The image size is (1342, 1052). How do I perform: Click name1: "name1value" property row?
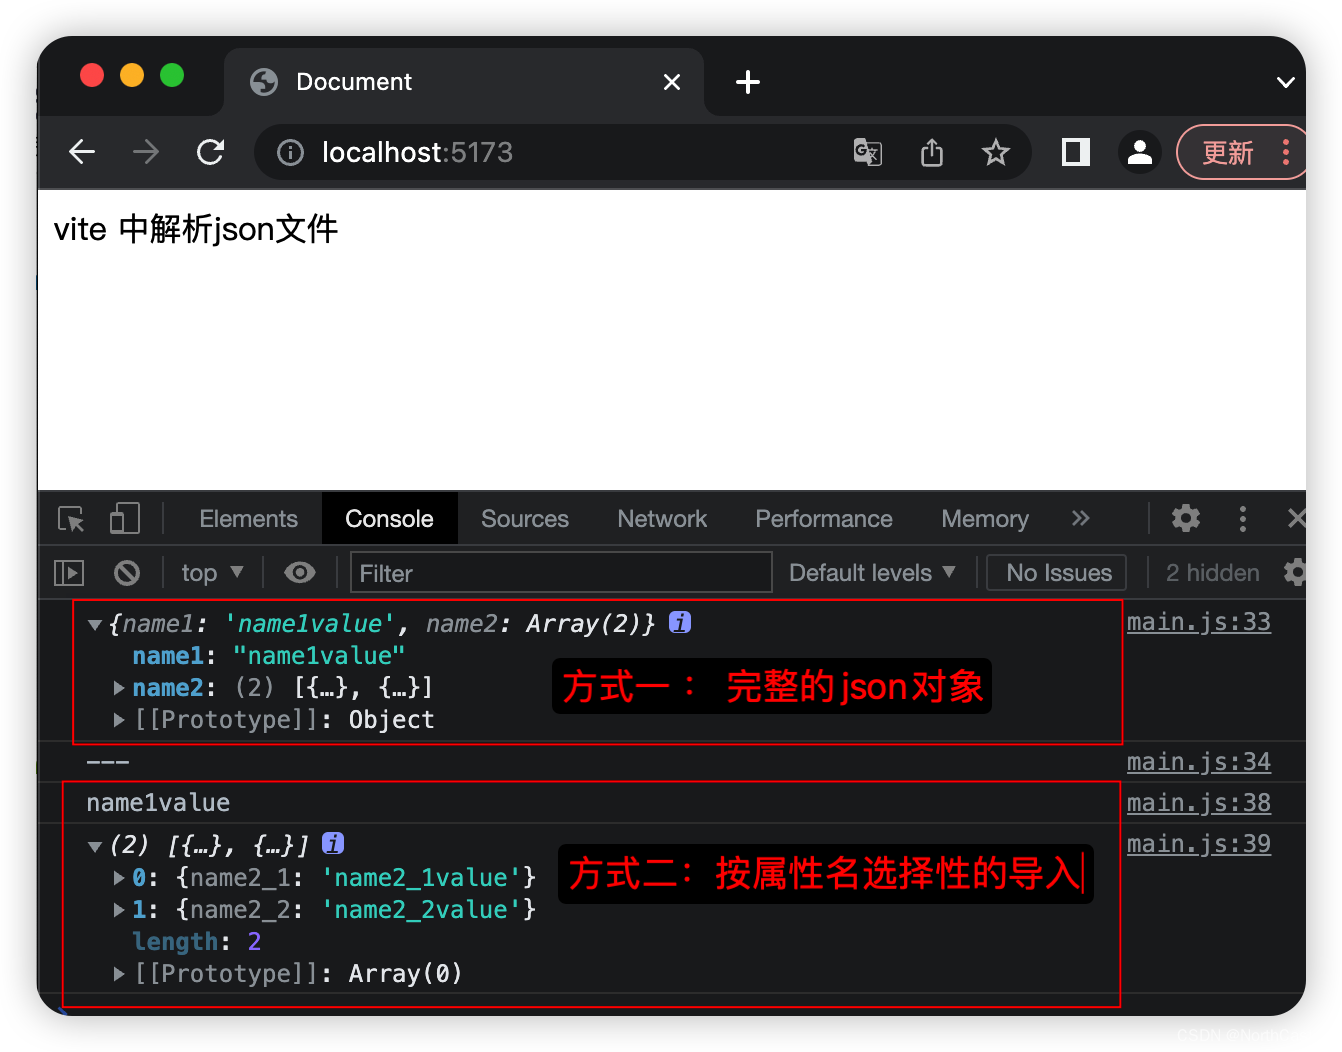point(269,656)
